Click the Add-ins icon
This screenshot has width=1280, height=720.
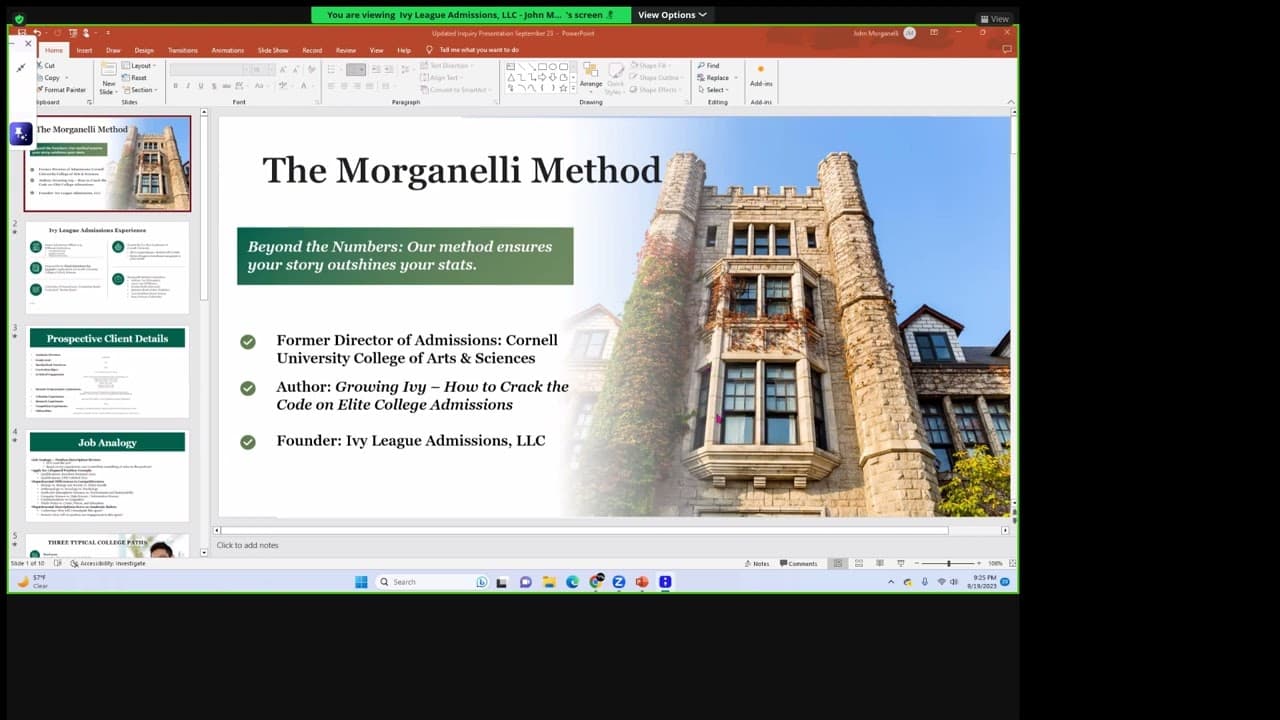click(x=761, y=75)
